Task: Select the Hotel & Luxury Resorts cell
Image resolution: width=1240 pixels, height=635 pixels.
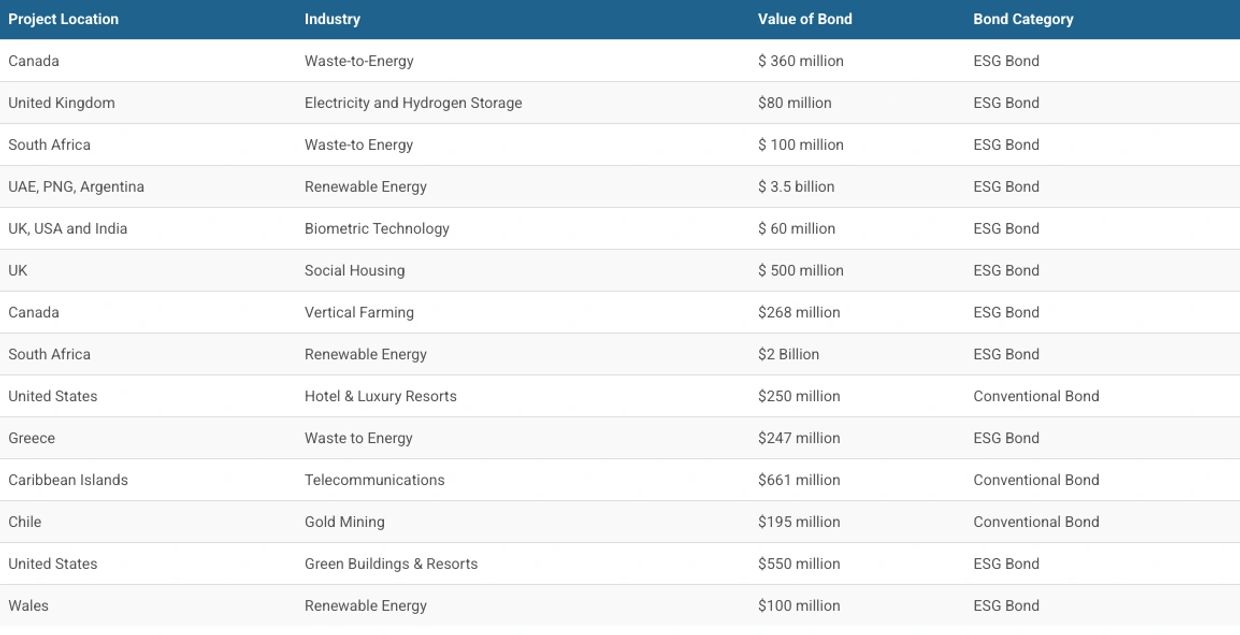Action: pos(380,397)
